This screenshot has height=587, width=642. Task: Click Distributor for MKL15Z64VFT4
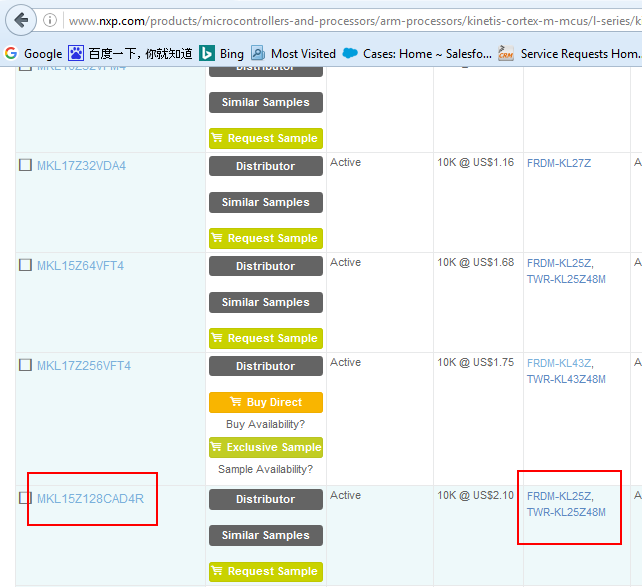tap(266, 266)
